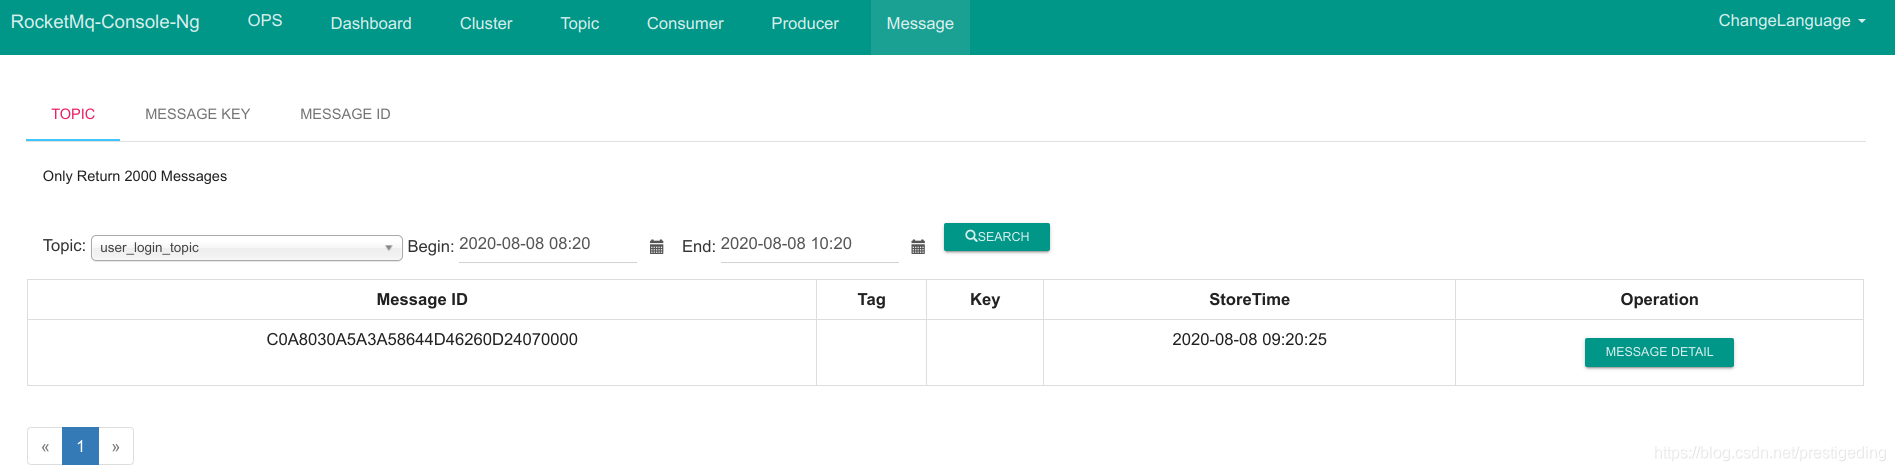Open the Producer page

pyautogui.click(x=804, y=24)
